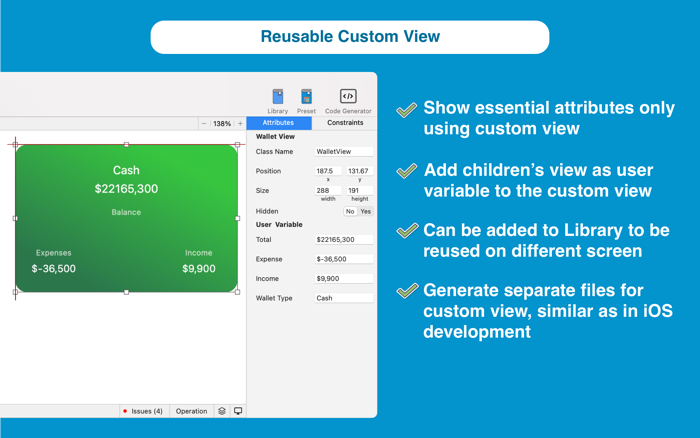Click the 138% zoom level display
Viewport: 700px width, 438px height.
point(222,124)
